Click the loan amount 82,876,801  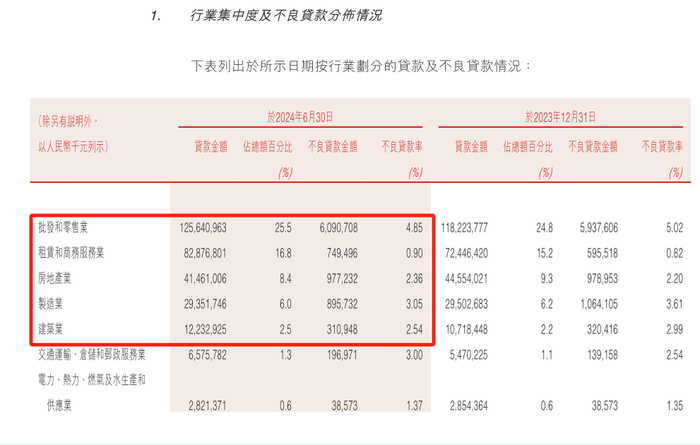tap(205, 254)
